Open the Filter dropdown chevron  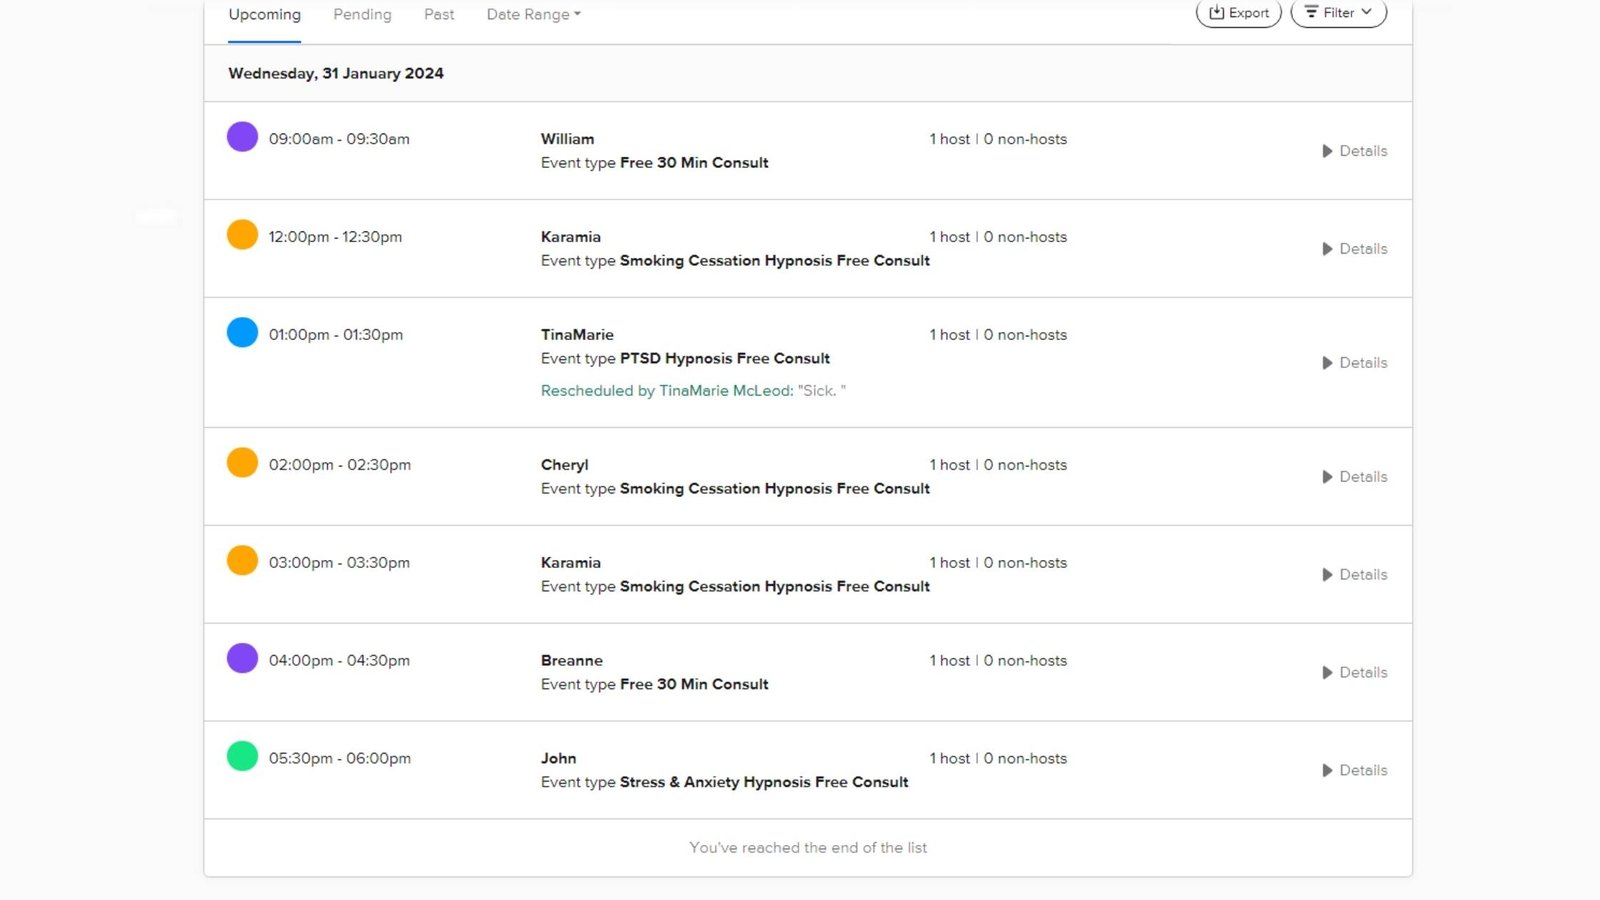(x=1366, y=12)
